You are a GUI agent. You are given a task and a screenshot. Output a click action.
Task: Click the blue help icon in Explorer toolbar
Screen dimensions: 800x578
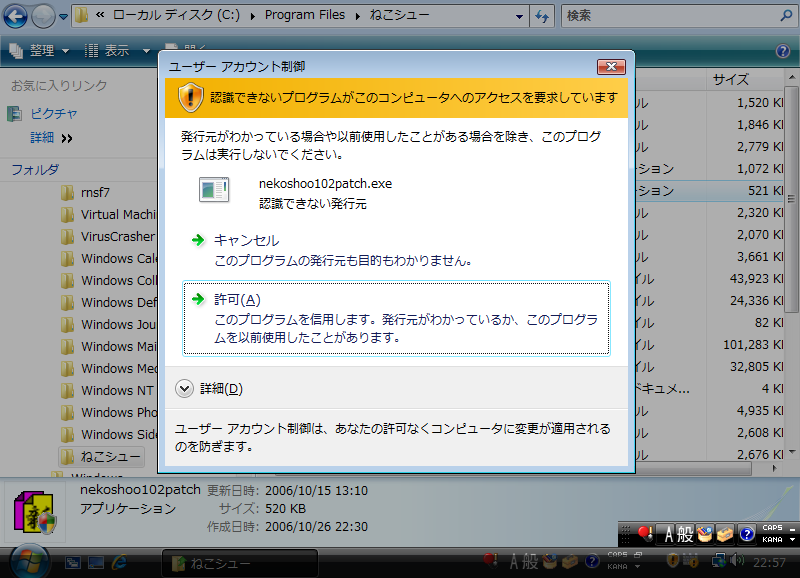click(783, 51)
